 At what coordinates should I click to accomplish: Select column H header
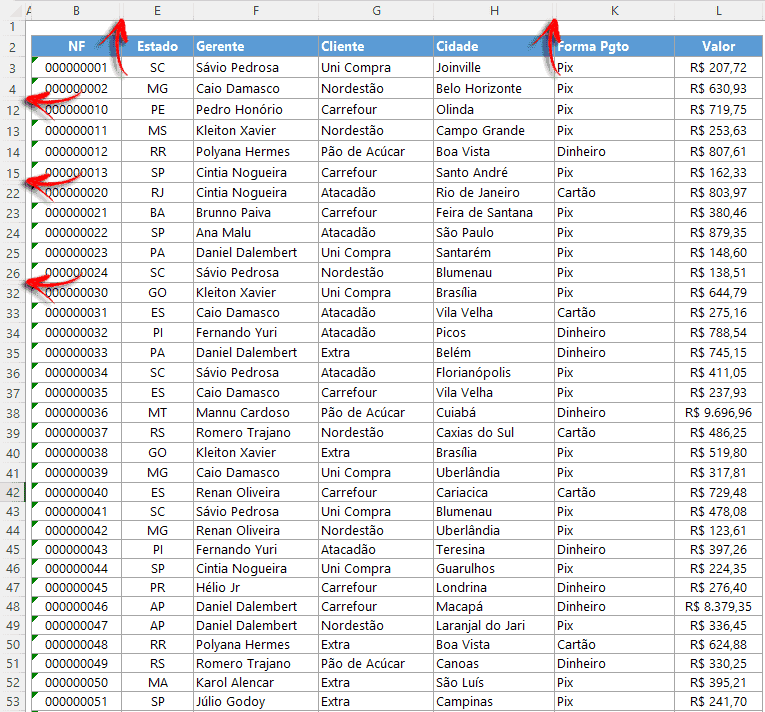494,11
